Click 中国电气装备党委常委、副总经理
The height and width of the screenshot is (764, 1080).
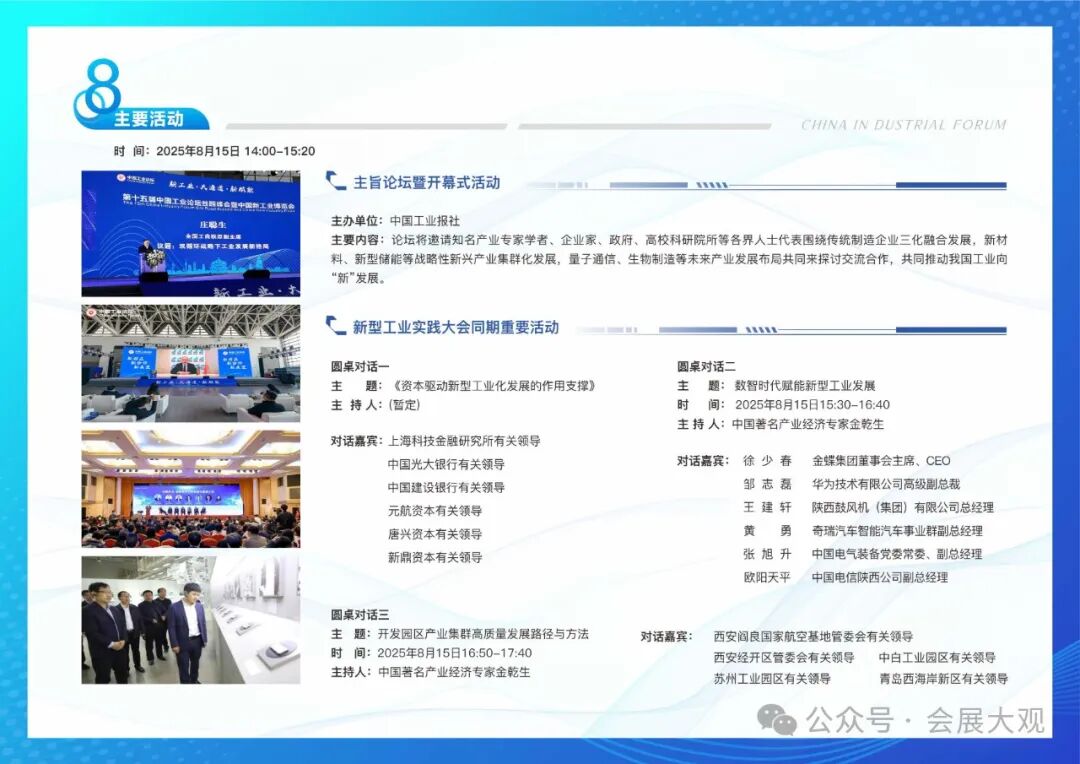pyautogui.click(x=897, y=554)
